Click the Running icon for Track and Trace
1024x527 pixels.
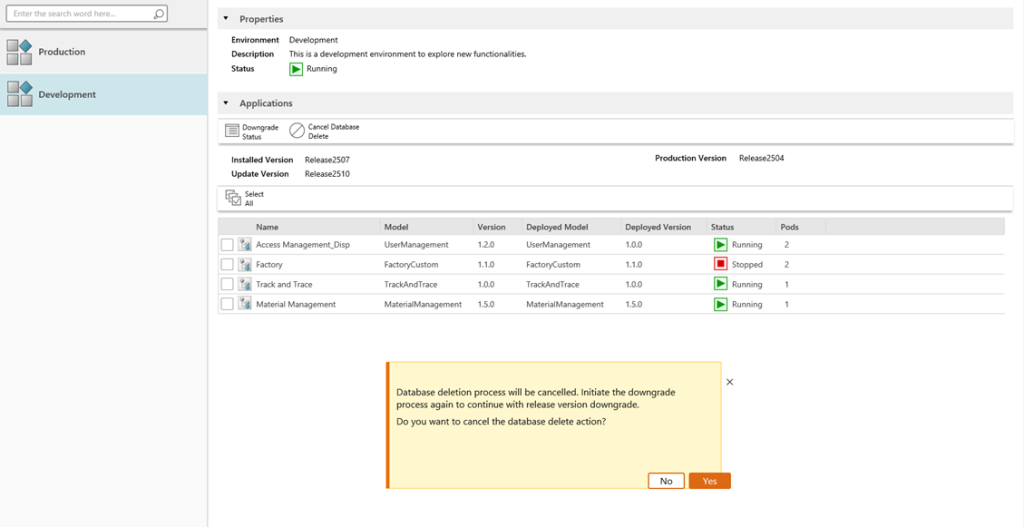point(720,284)
